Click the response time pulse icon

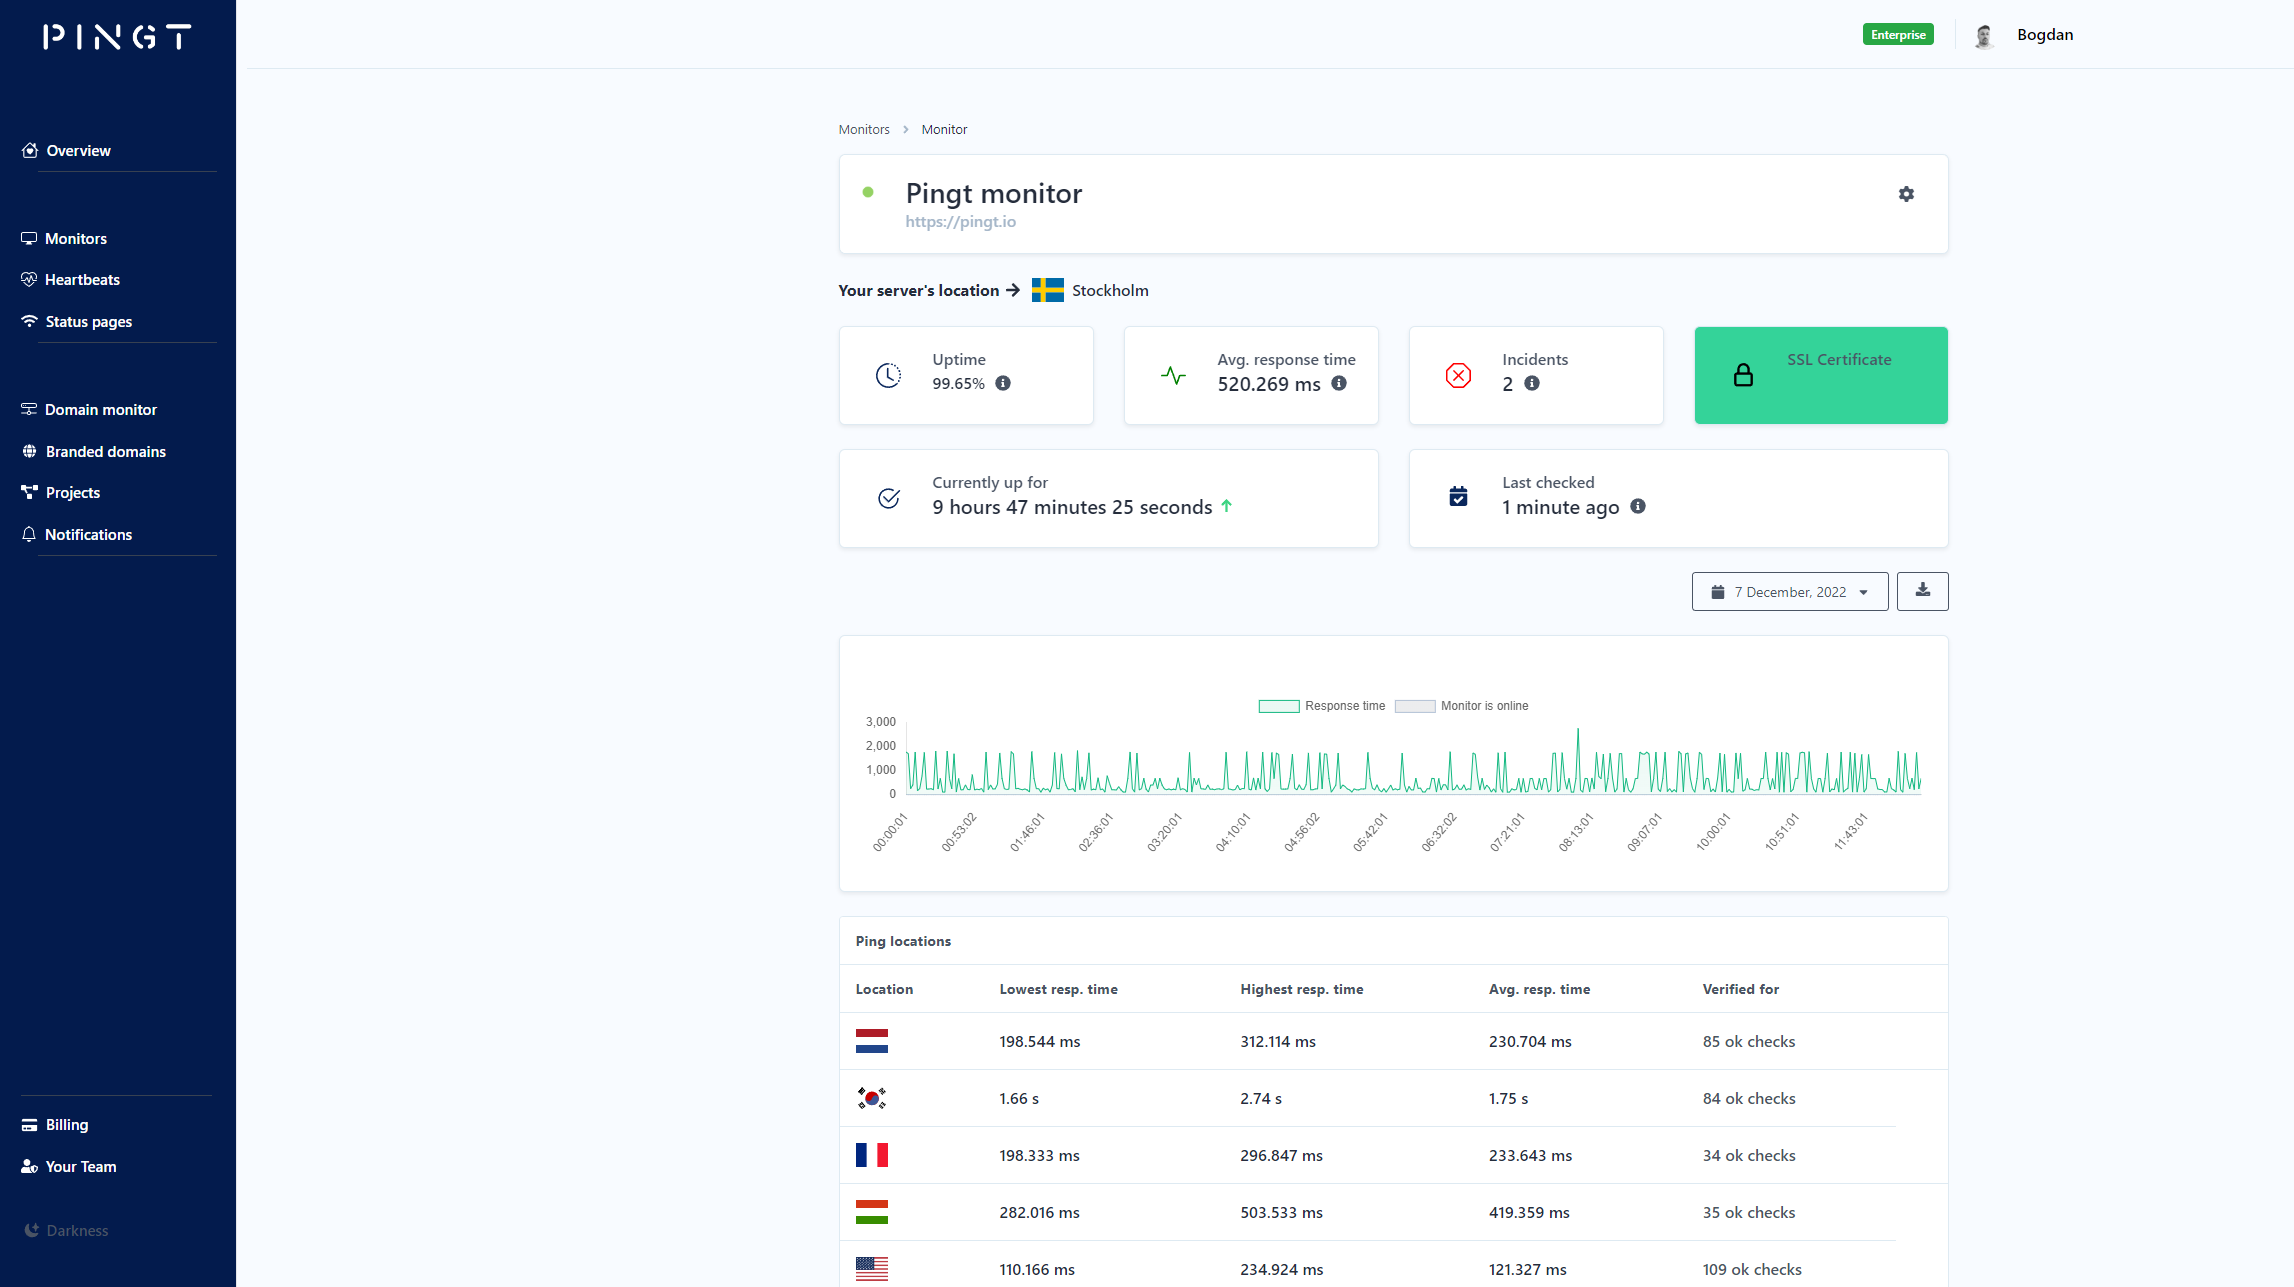pyautogui.click(x=1173, y=375)
